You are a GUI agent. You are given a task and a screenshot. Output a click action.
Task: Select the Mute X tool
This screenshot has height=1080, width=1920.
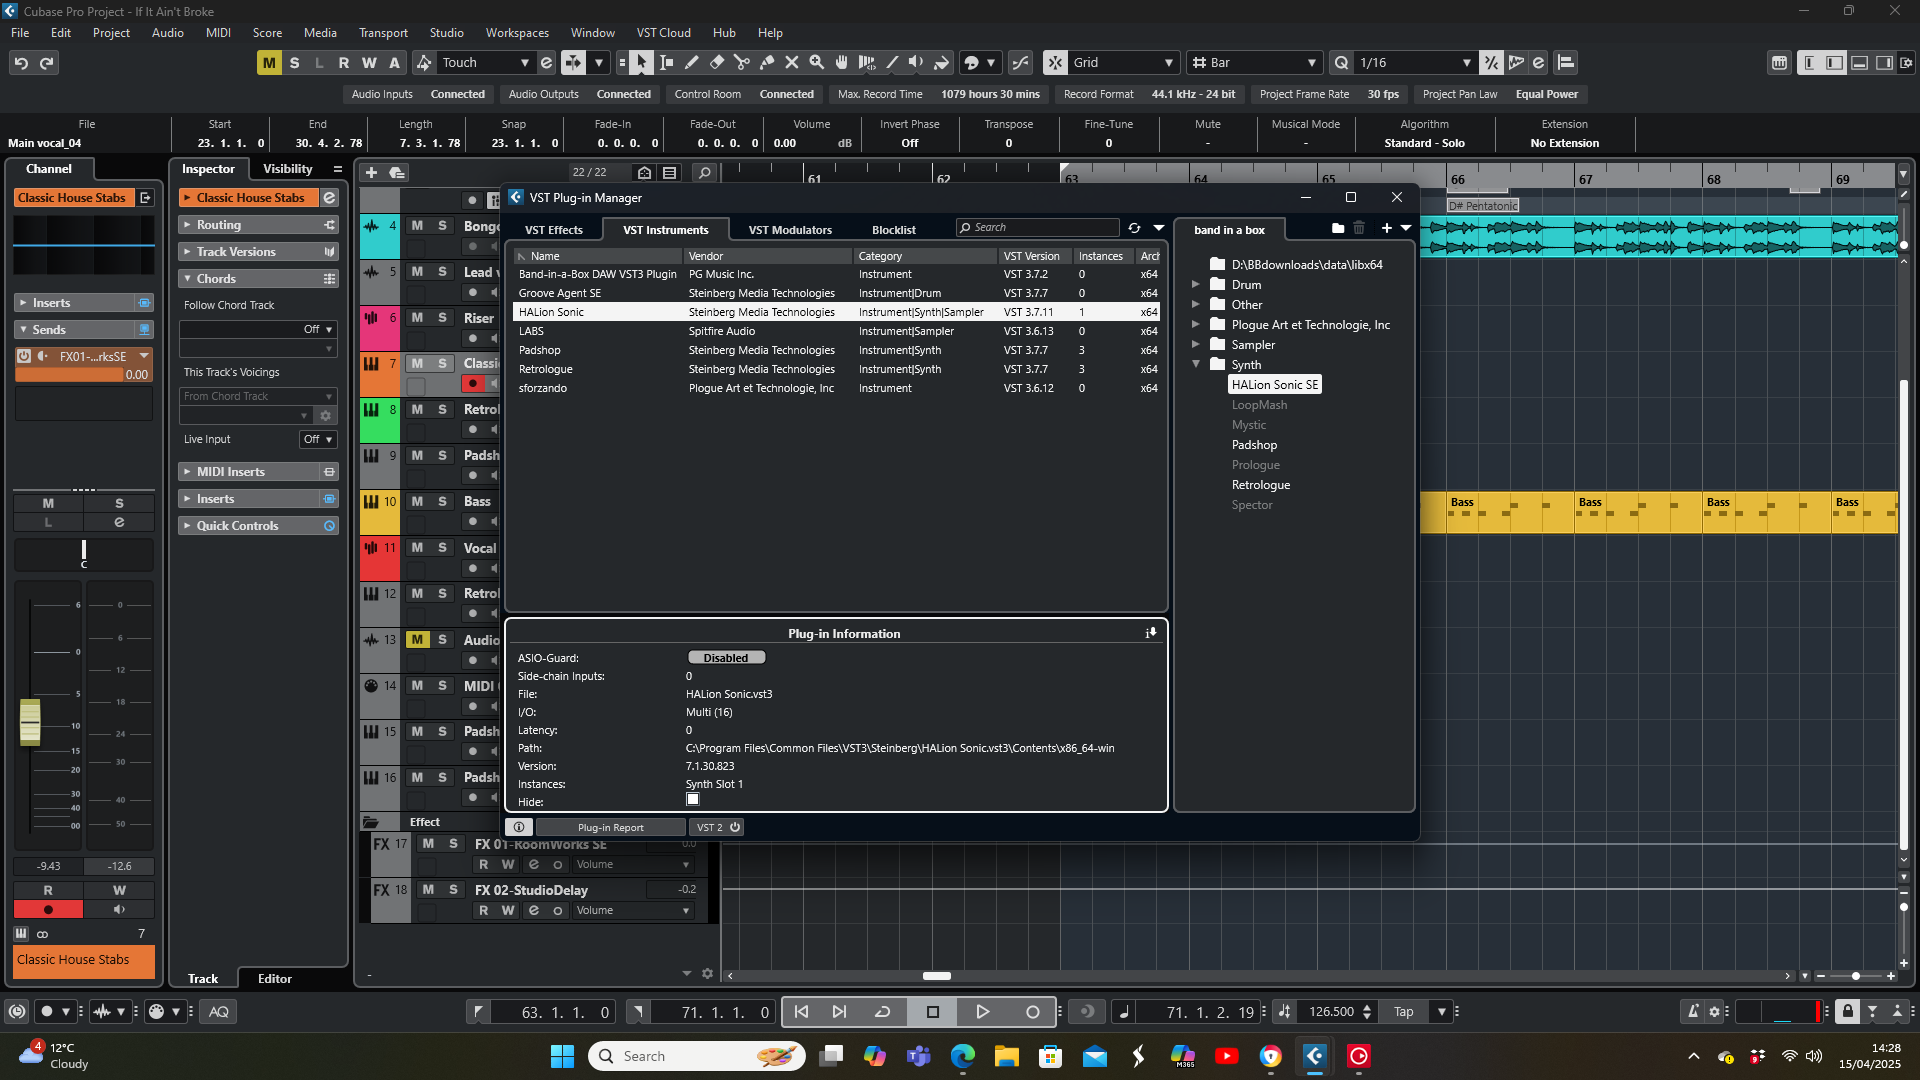pos(791,63)
